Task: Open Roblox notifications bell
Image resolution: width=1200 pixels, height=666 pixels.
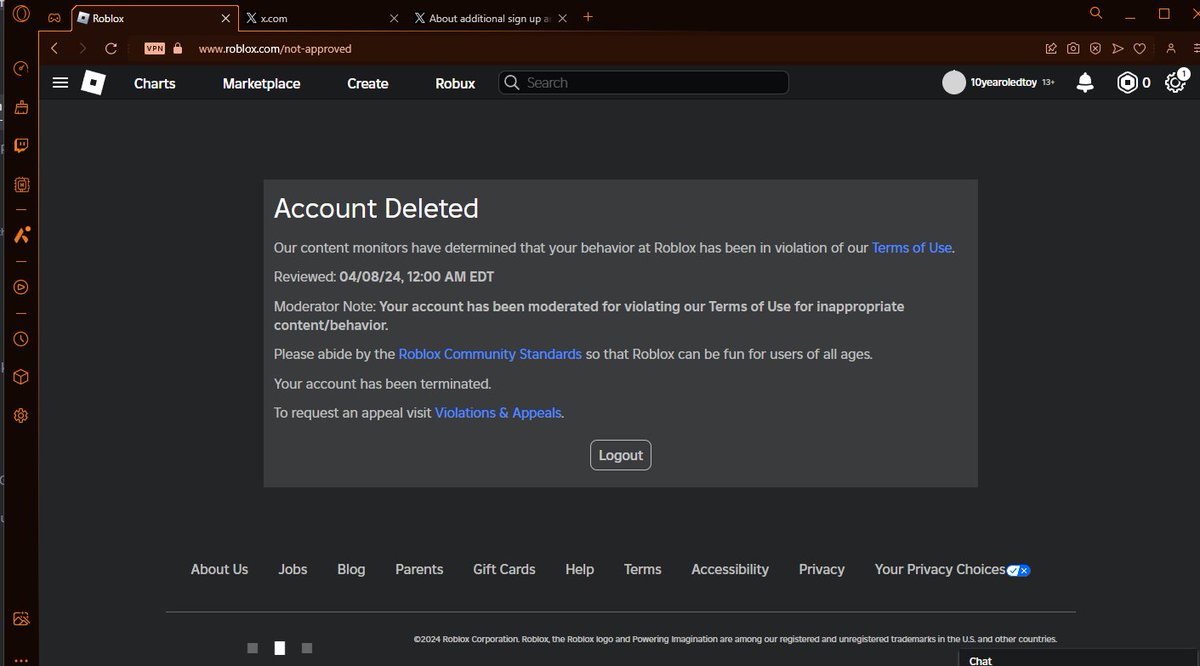Action: [1085, 83]
